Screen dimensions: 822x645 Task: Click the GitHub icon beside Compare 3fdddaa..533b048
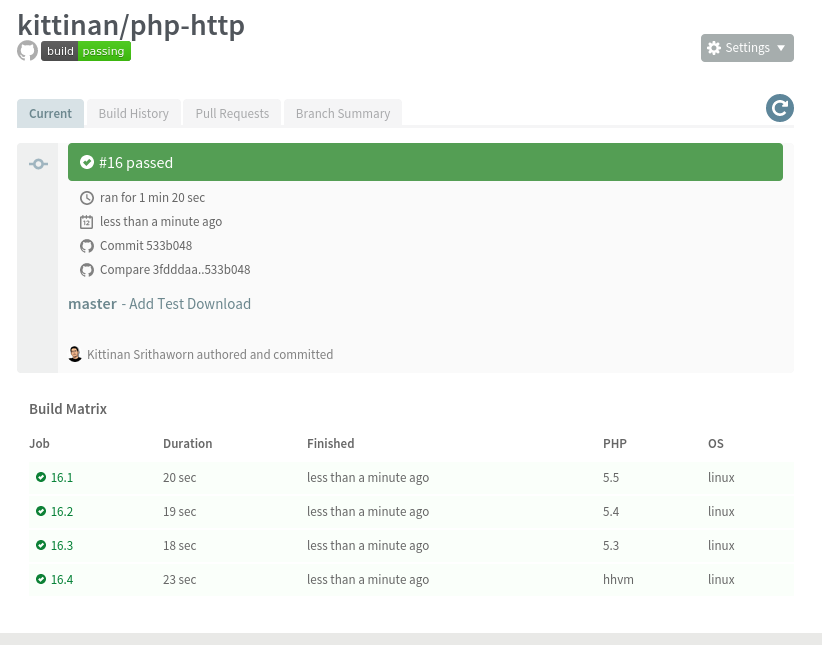(86, 270)
